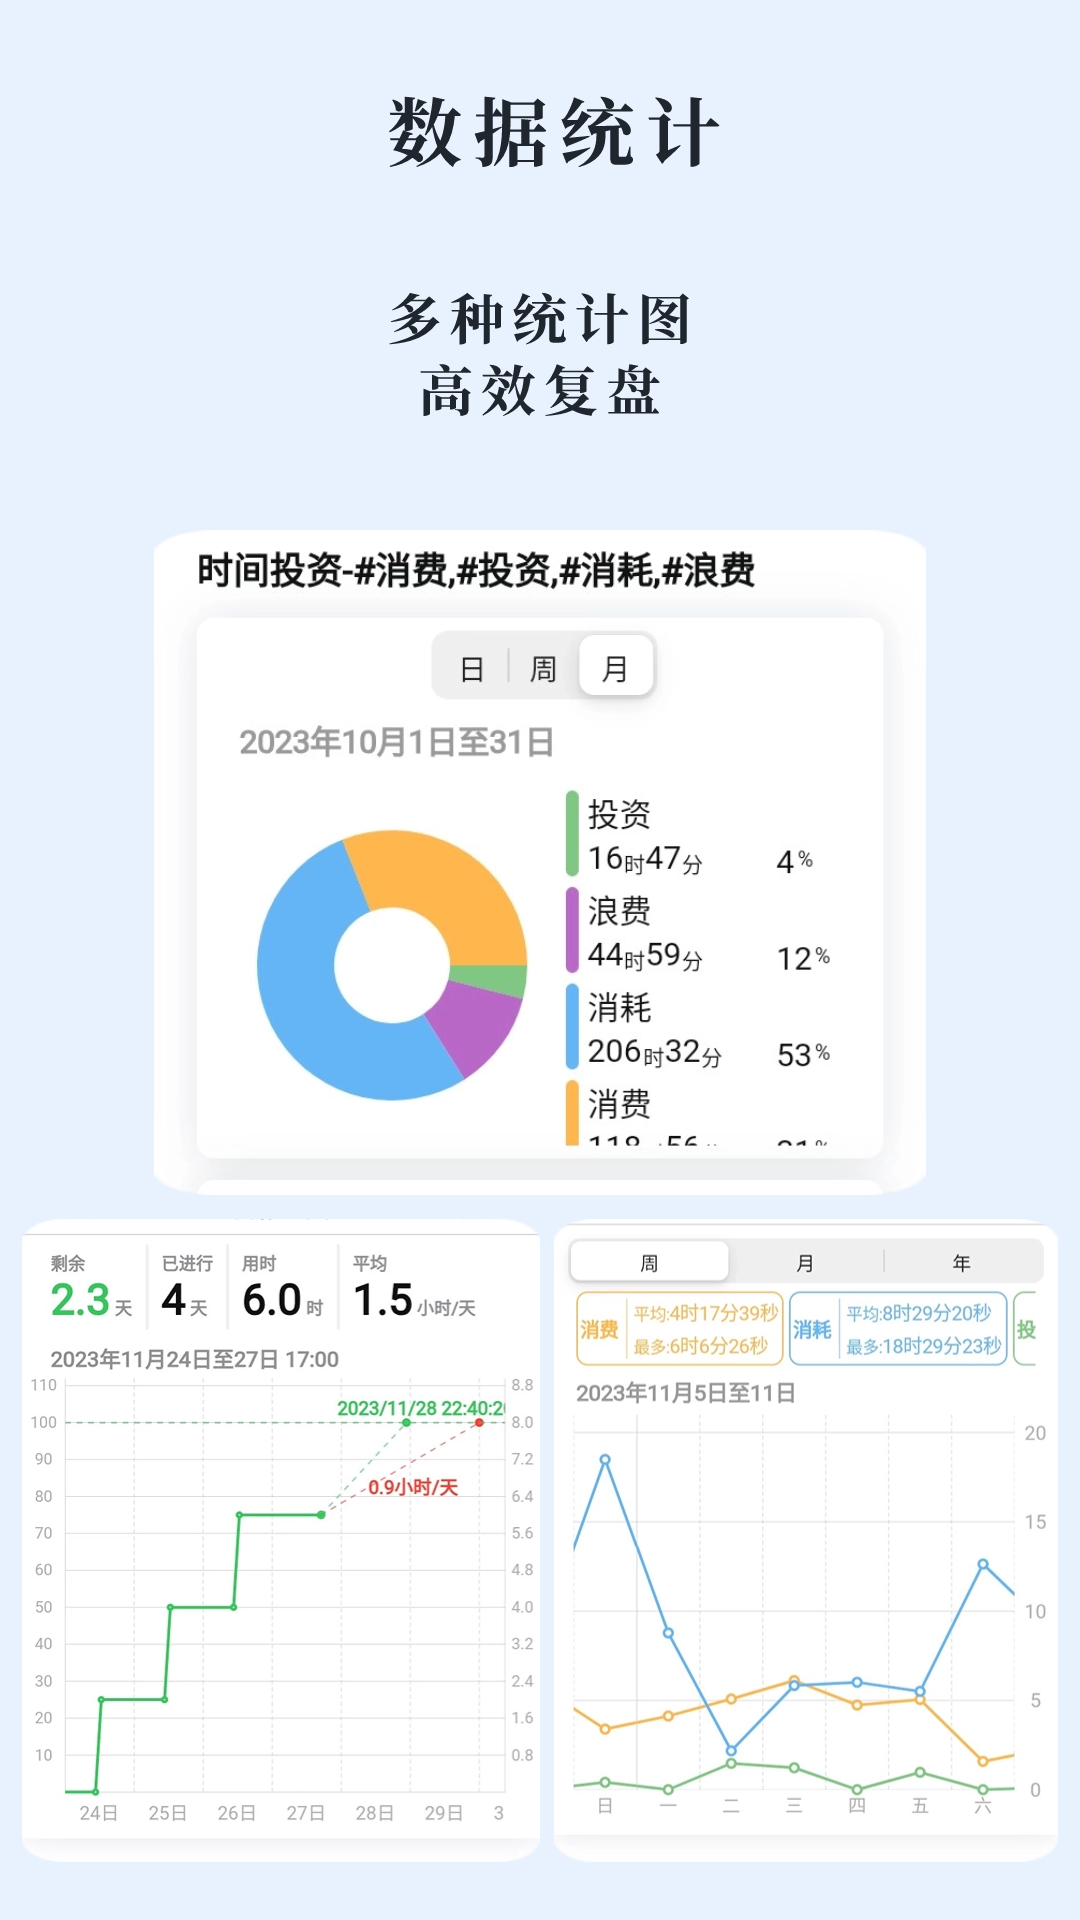
Task: Switch line chart to 周 tab
Action: 649,1263
